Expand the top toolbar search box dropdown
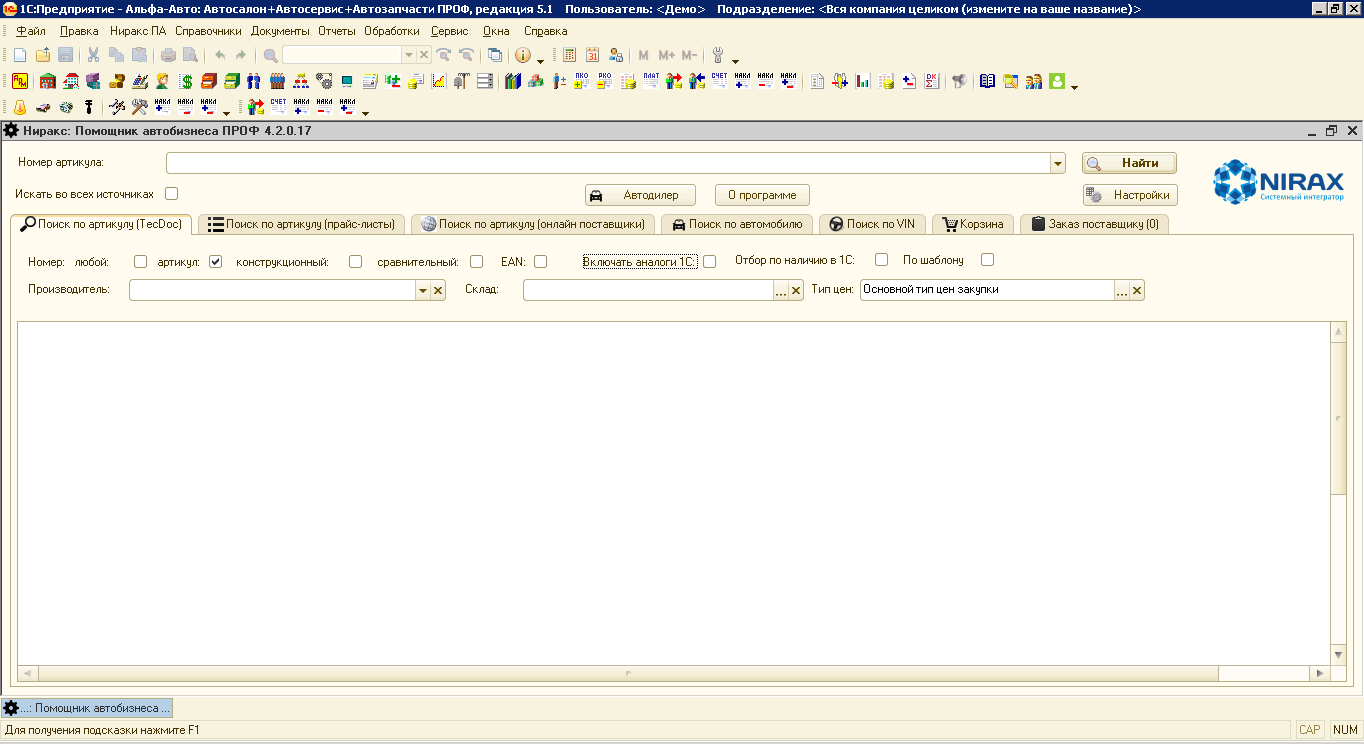 click(x=408, y=55)
